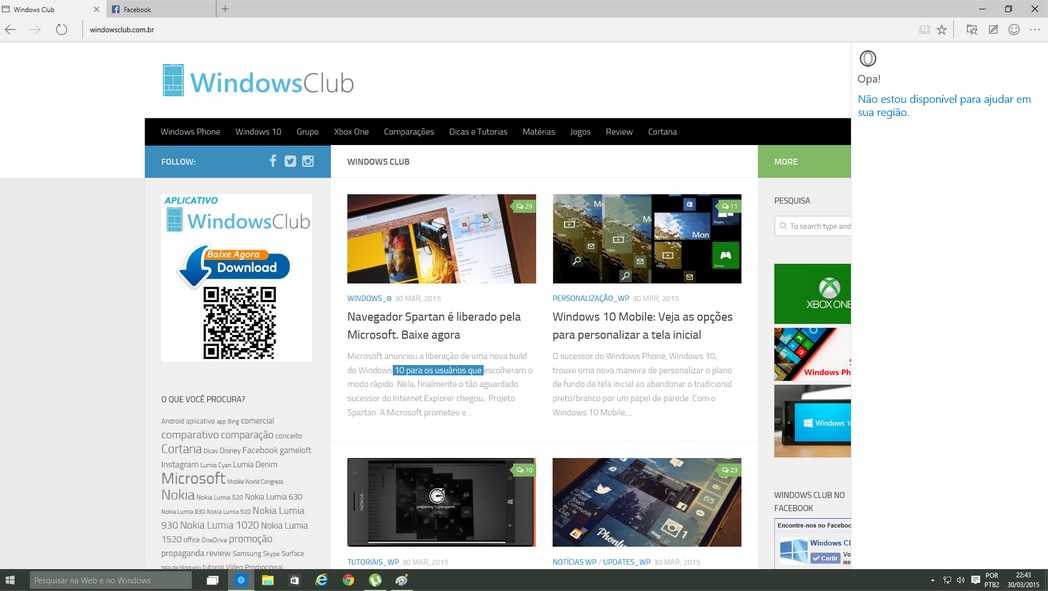Screen dimensions: 1048x591
Task: Open the Xbox One green sidebar thumbnail
Action: [x=812, y=294]
